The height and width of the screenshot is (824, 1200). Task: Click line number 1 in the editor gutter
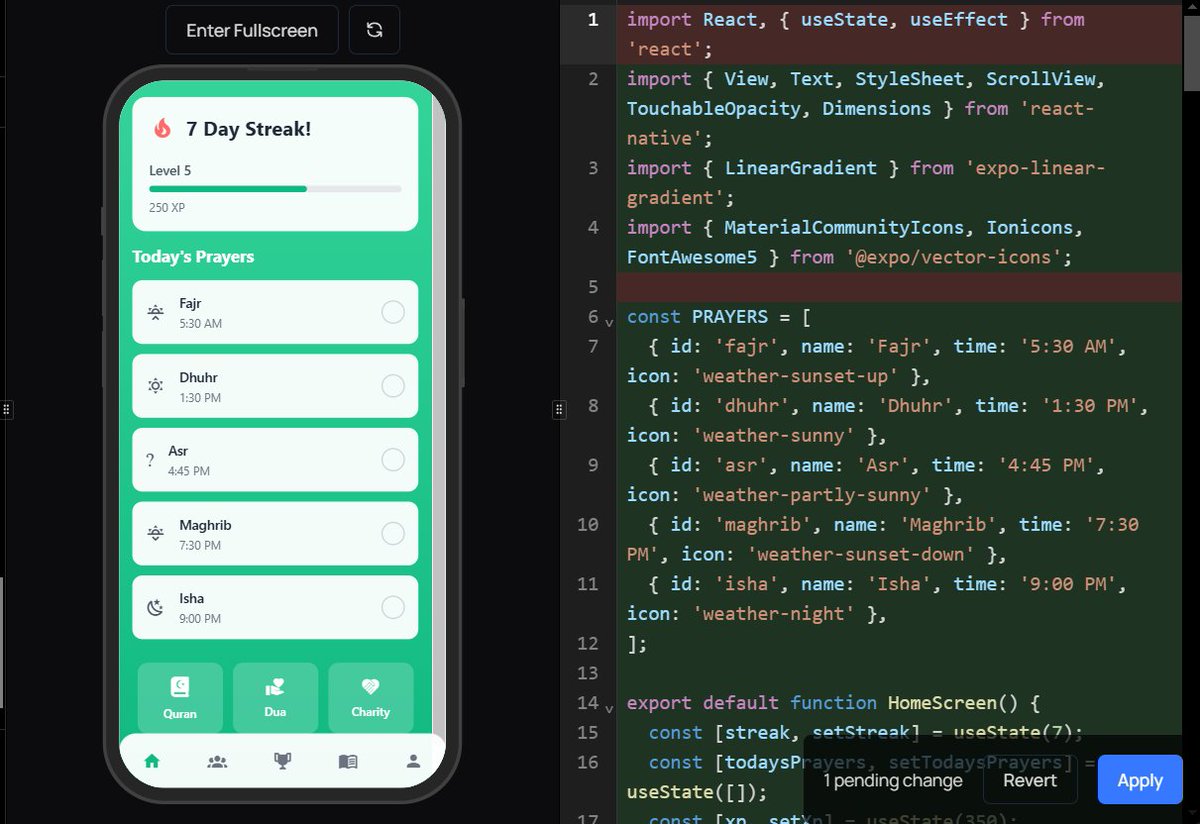coord(593,19)
